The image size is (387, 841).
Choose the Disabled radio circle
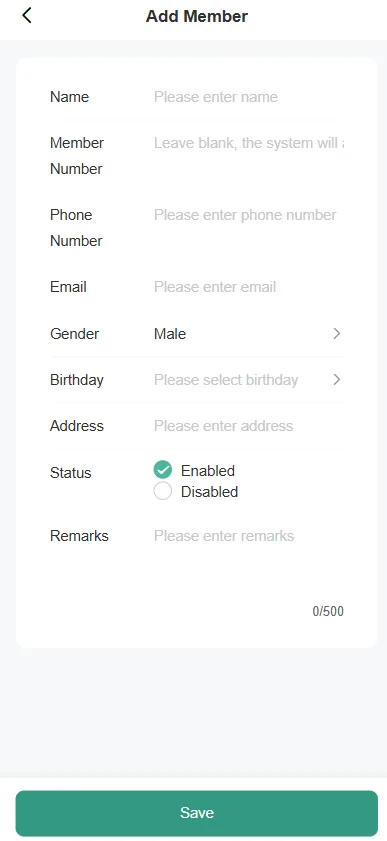(x=162, y=491)
